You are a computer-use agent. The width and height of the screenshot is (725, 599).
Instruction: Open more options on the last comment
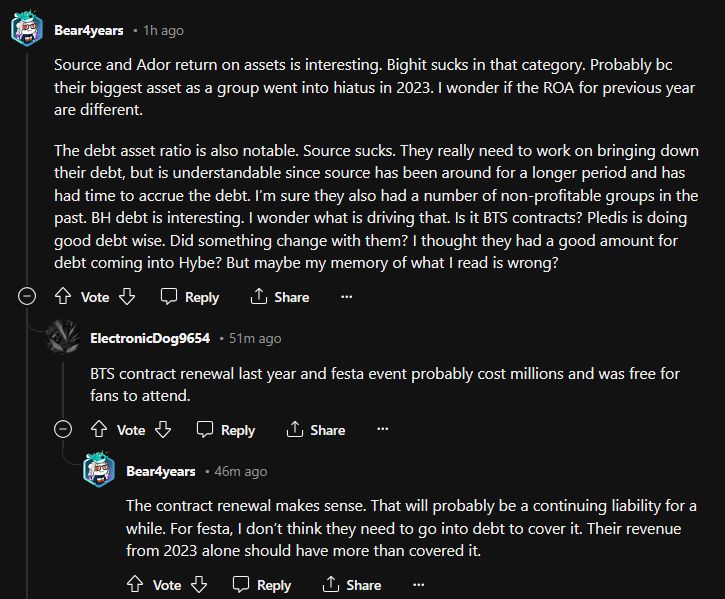(418, 585)
